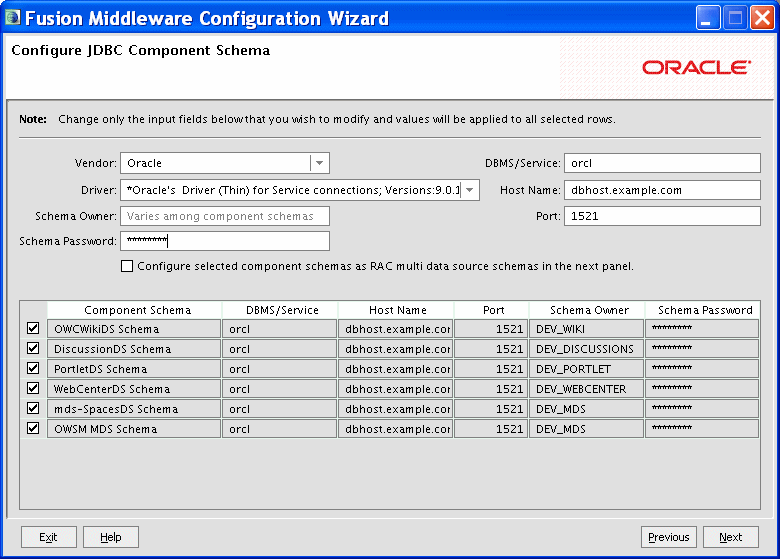
Task: Click the DEV_DISCUSSIONS schema owner cell
Action: coord(586,349)
